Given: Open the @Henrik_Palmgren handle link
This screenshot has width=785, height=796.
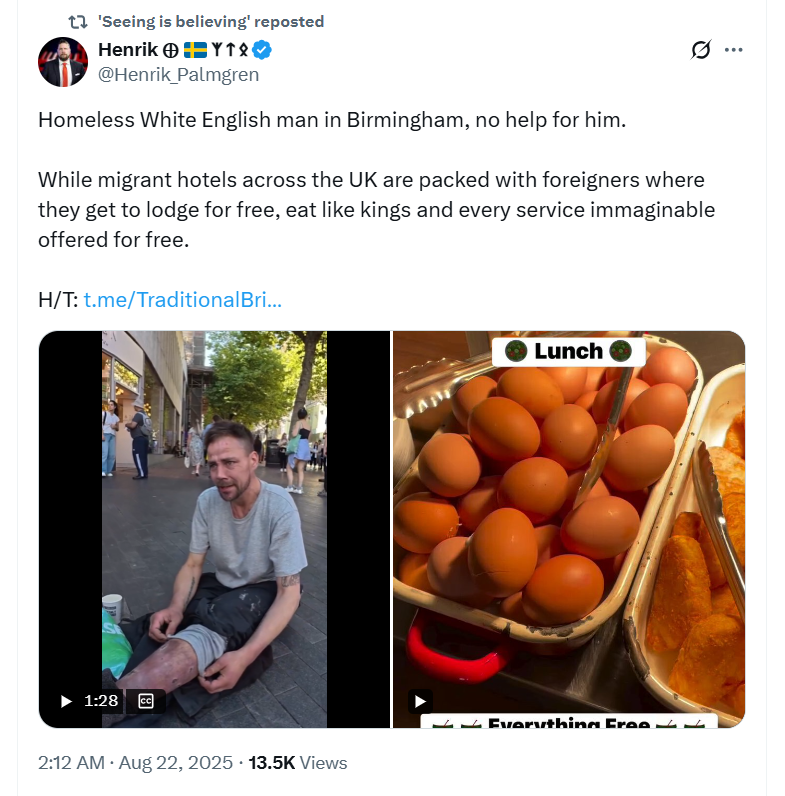Looking at the screenshot, I should coord(178,74).
